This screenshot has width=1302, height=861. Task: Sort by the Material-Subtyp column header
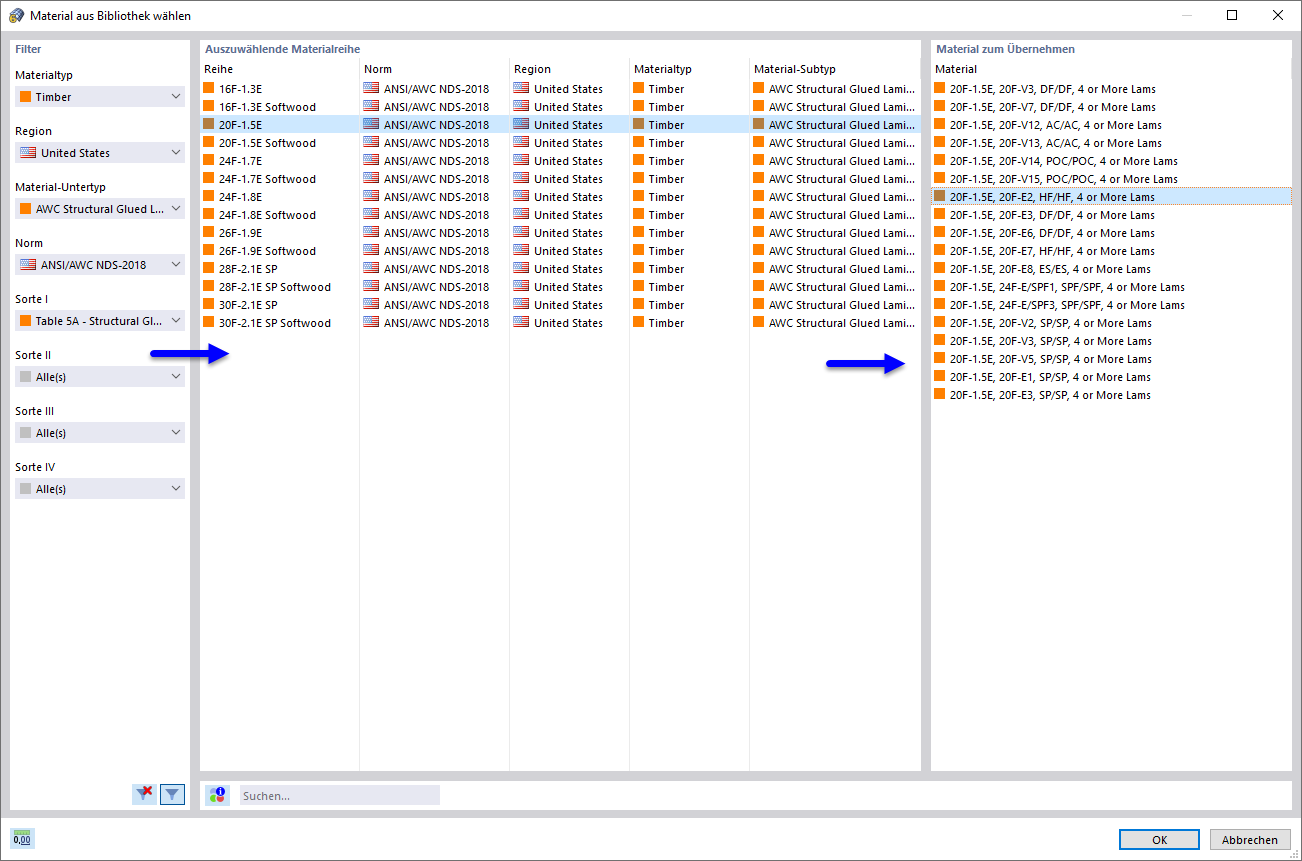(835, 69)
